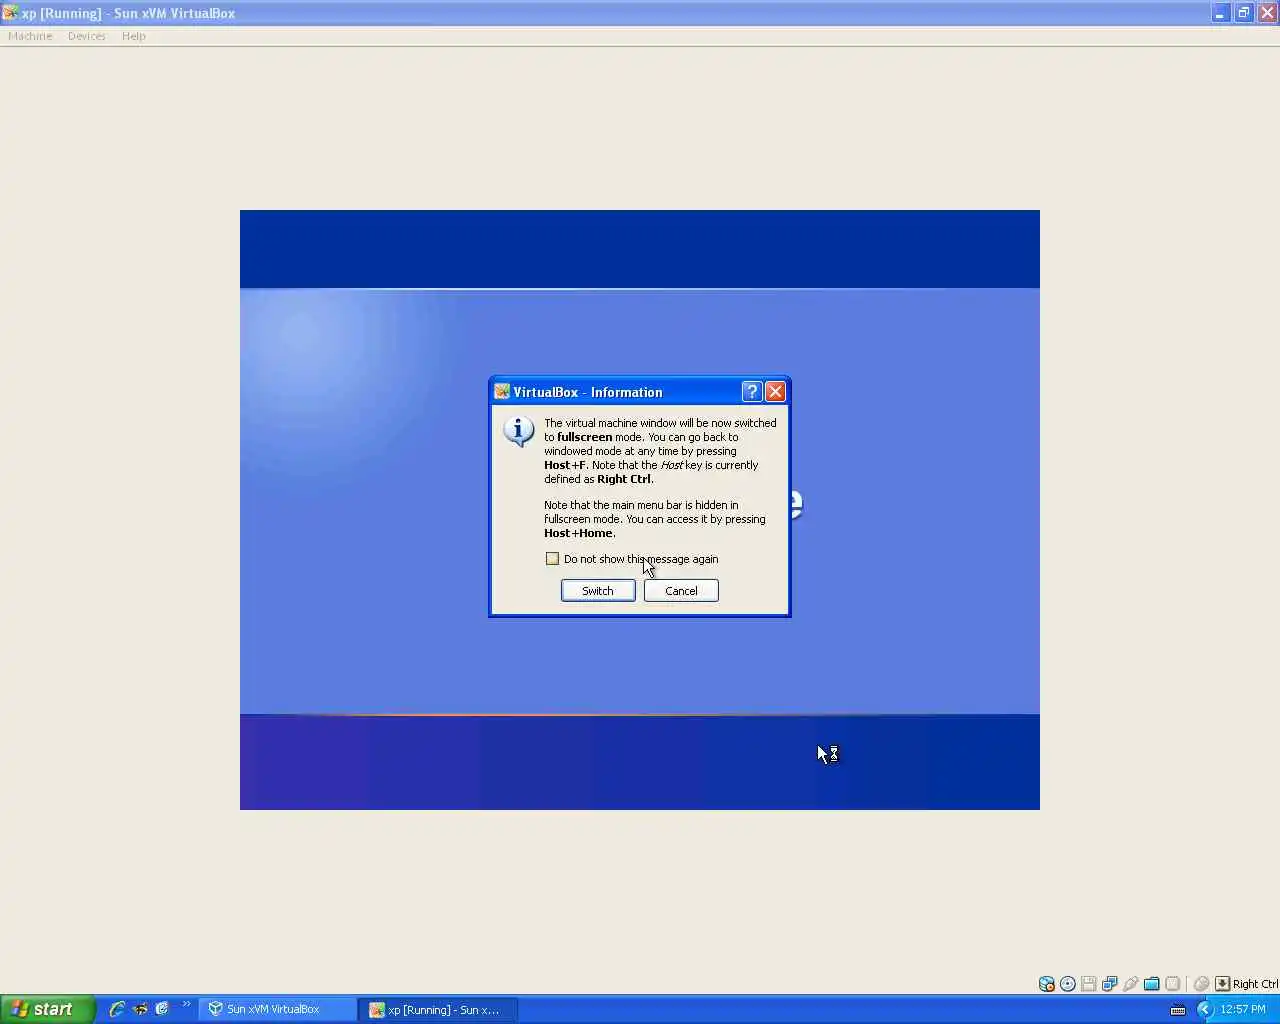Switch to Sun xVM VirtualBox taskbar button

coord(278,1009)
